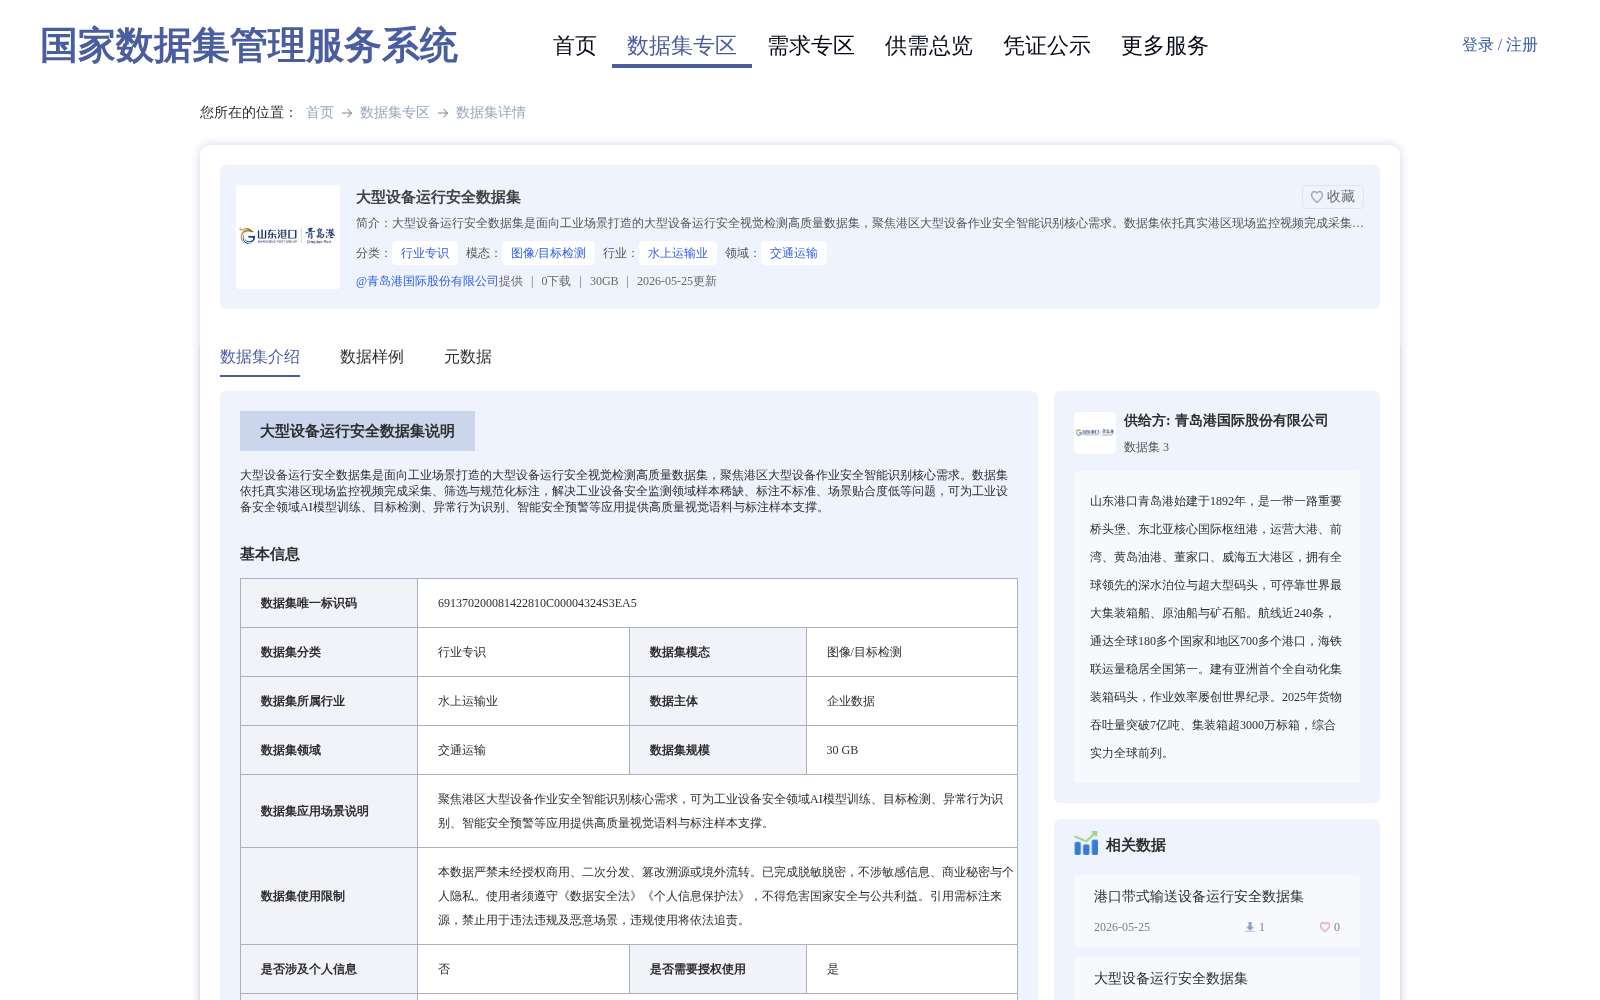This screenshot has height=1000, width=1600.
Task: Click 数据集详情 in the breadcrumb
Action: [x=491, y=113]
